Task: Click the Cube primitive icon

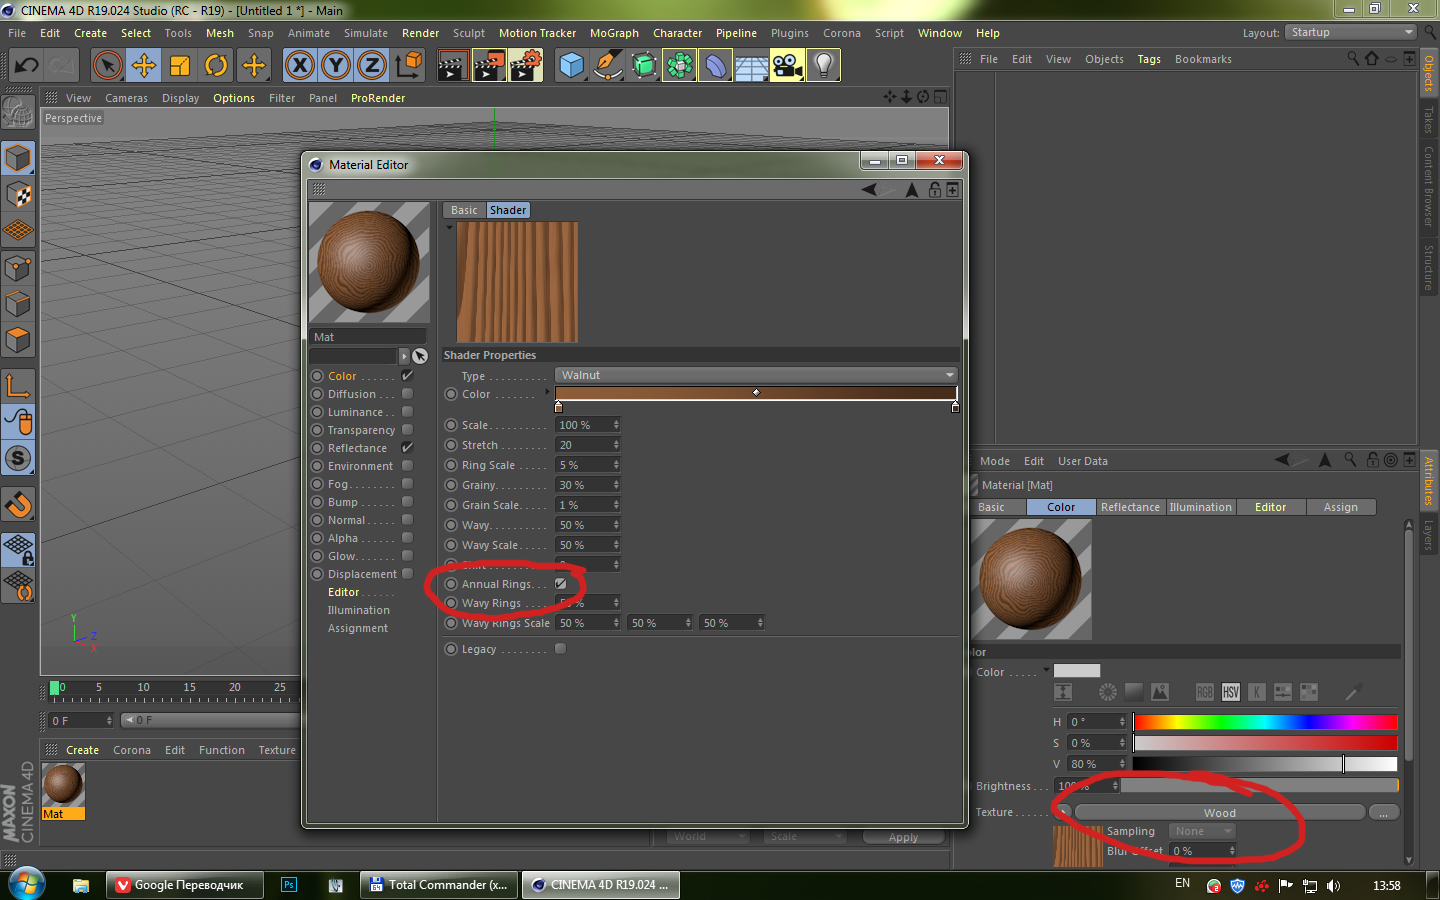Action: coord(572,66)
